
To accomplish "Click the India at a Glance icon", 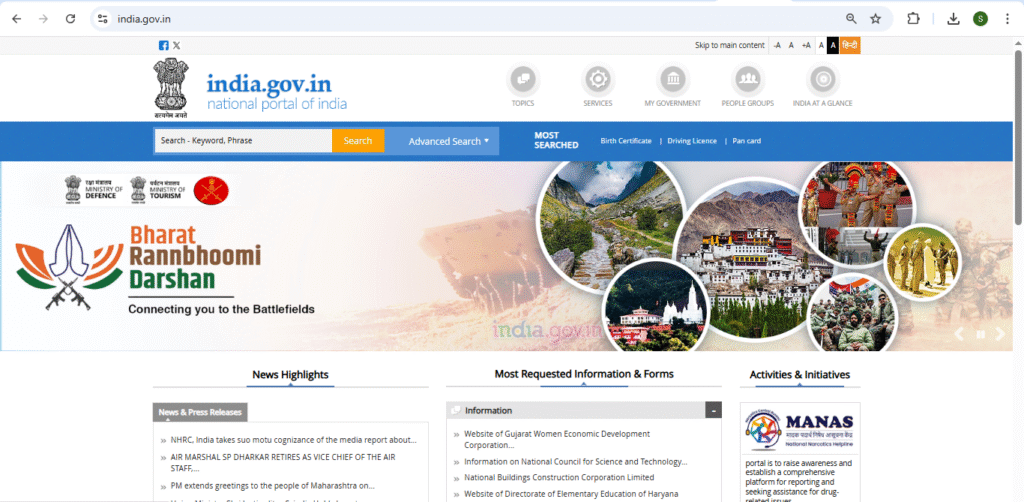I will point(822,80).
